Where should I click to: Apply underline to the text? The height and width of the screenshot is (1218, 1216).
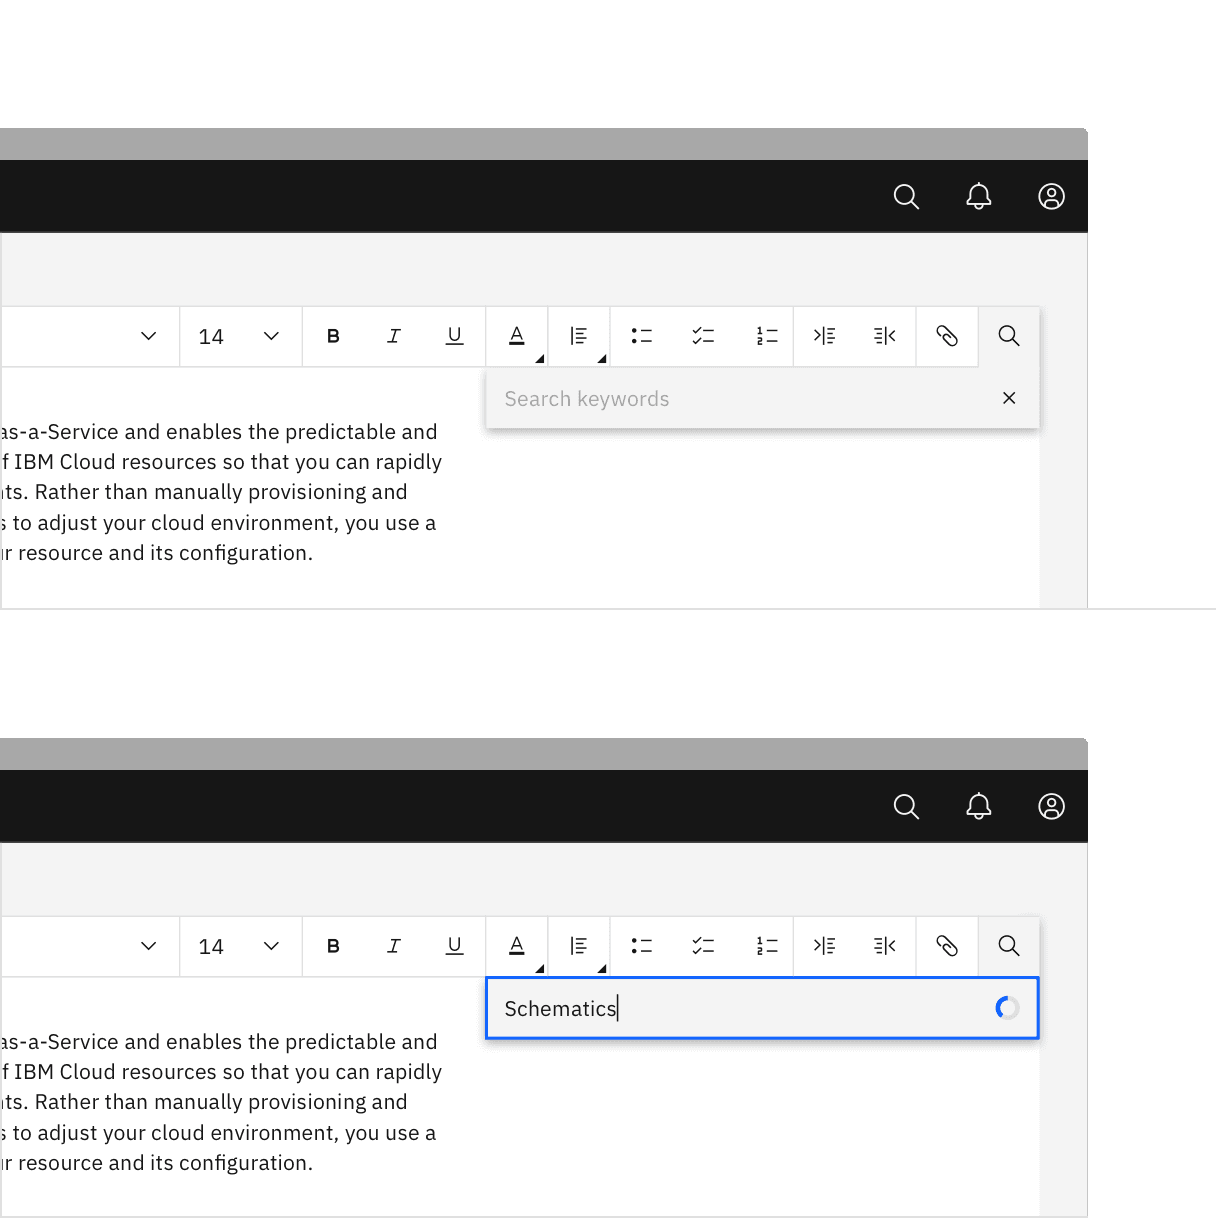coord(455,336)
